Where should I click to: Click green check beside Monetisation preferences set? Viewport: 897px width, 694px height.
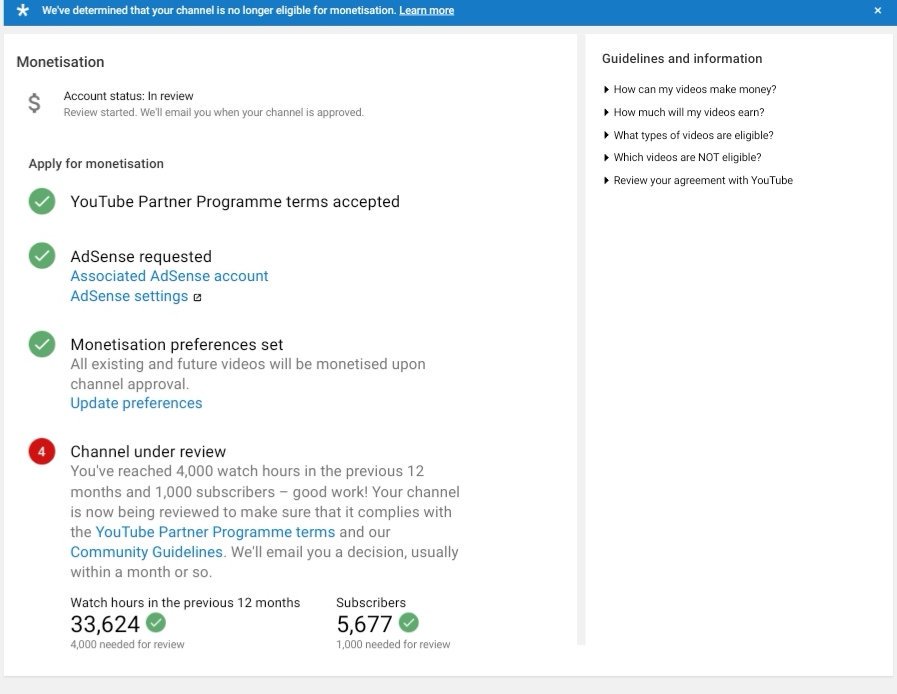pos(42,344)
